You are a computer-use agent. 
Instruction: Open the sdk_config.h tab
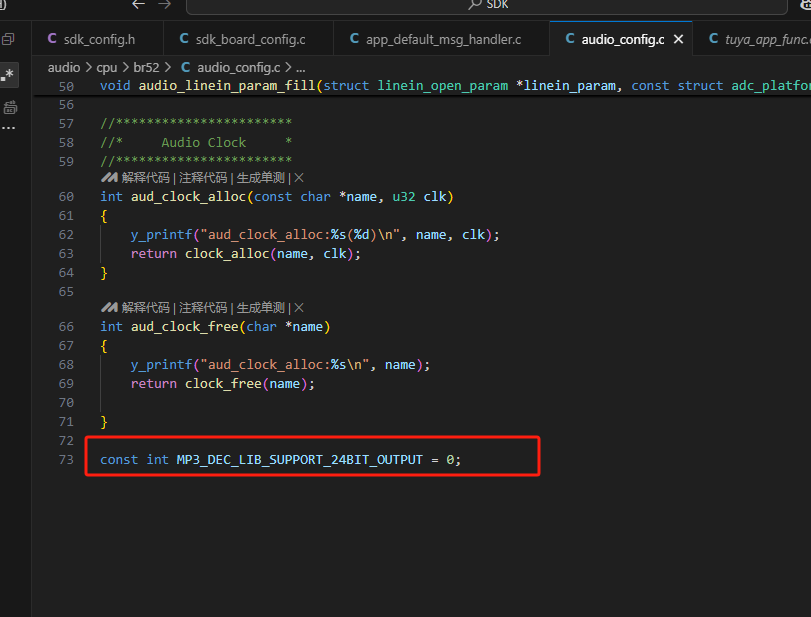click(92, 39)
